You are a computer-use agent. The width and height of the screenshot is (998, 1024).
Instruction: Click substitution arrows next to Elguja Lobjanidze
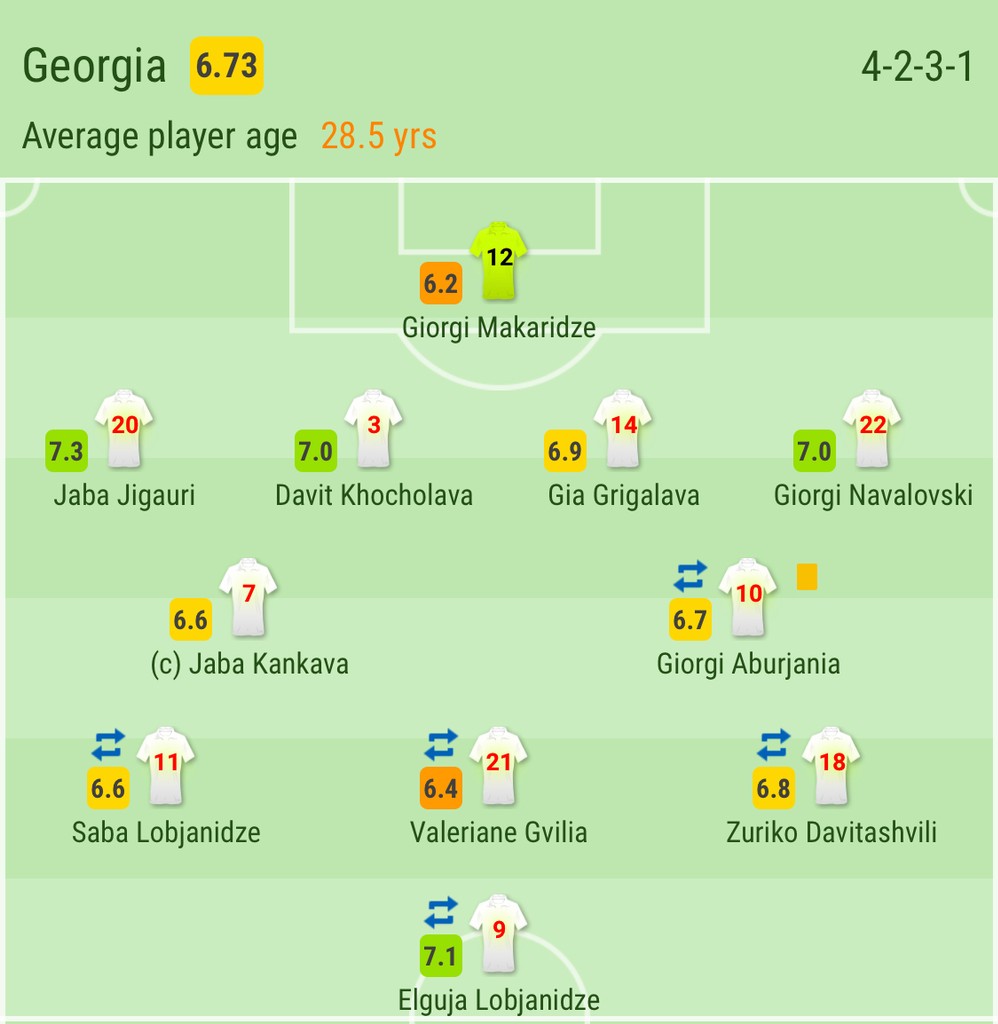coord(441,912)
